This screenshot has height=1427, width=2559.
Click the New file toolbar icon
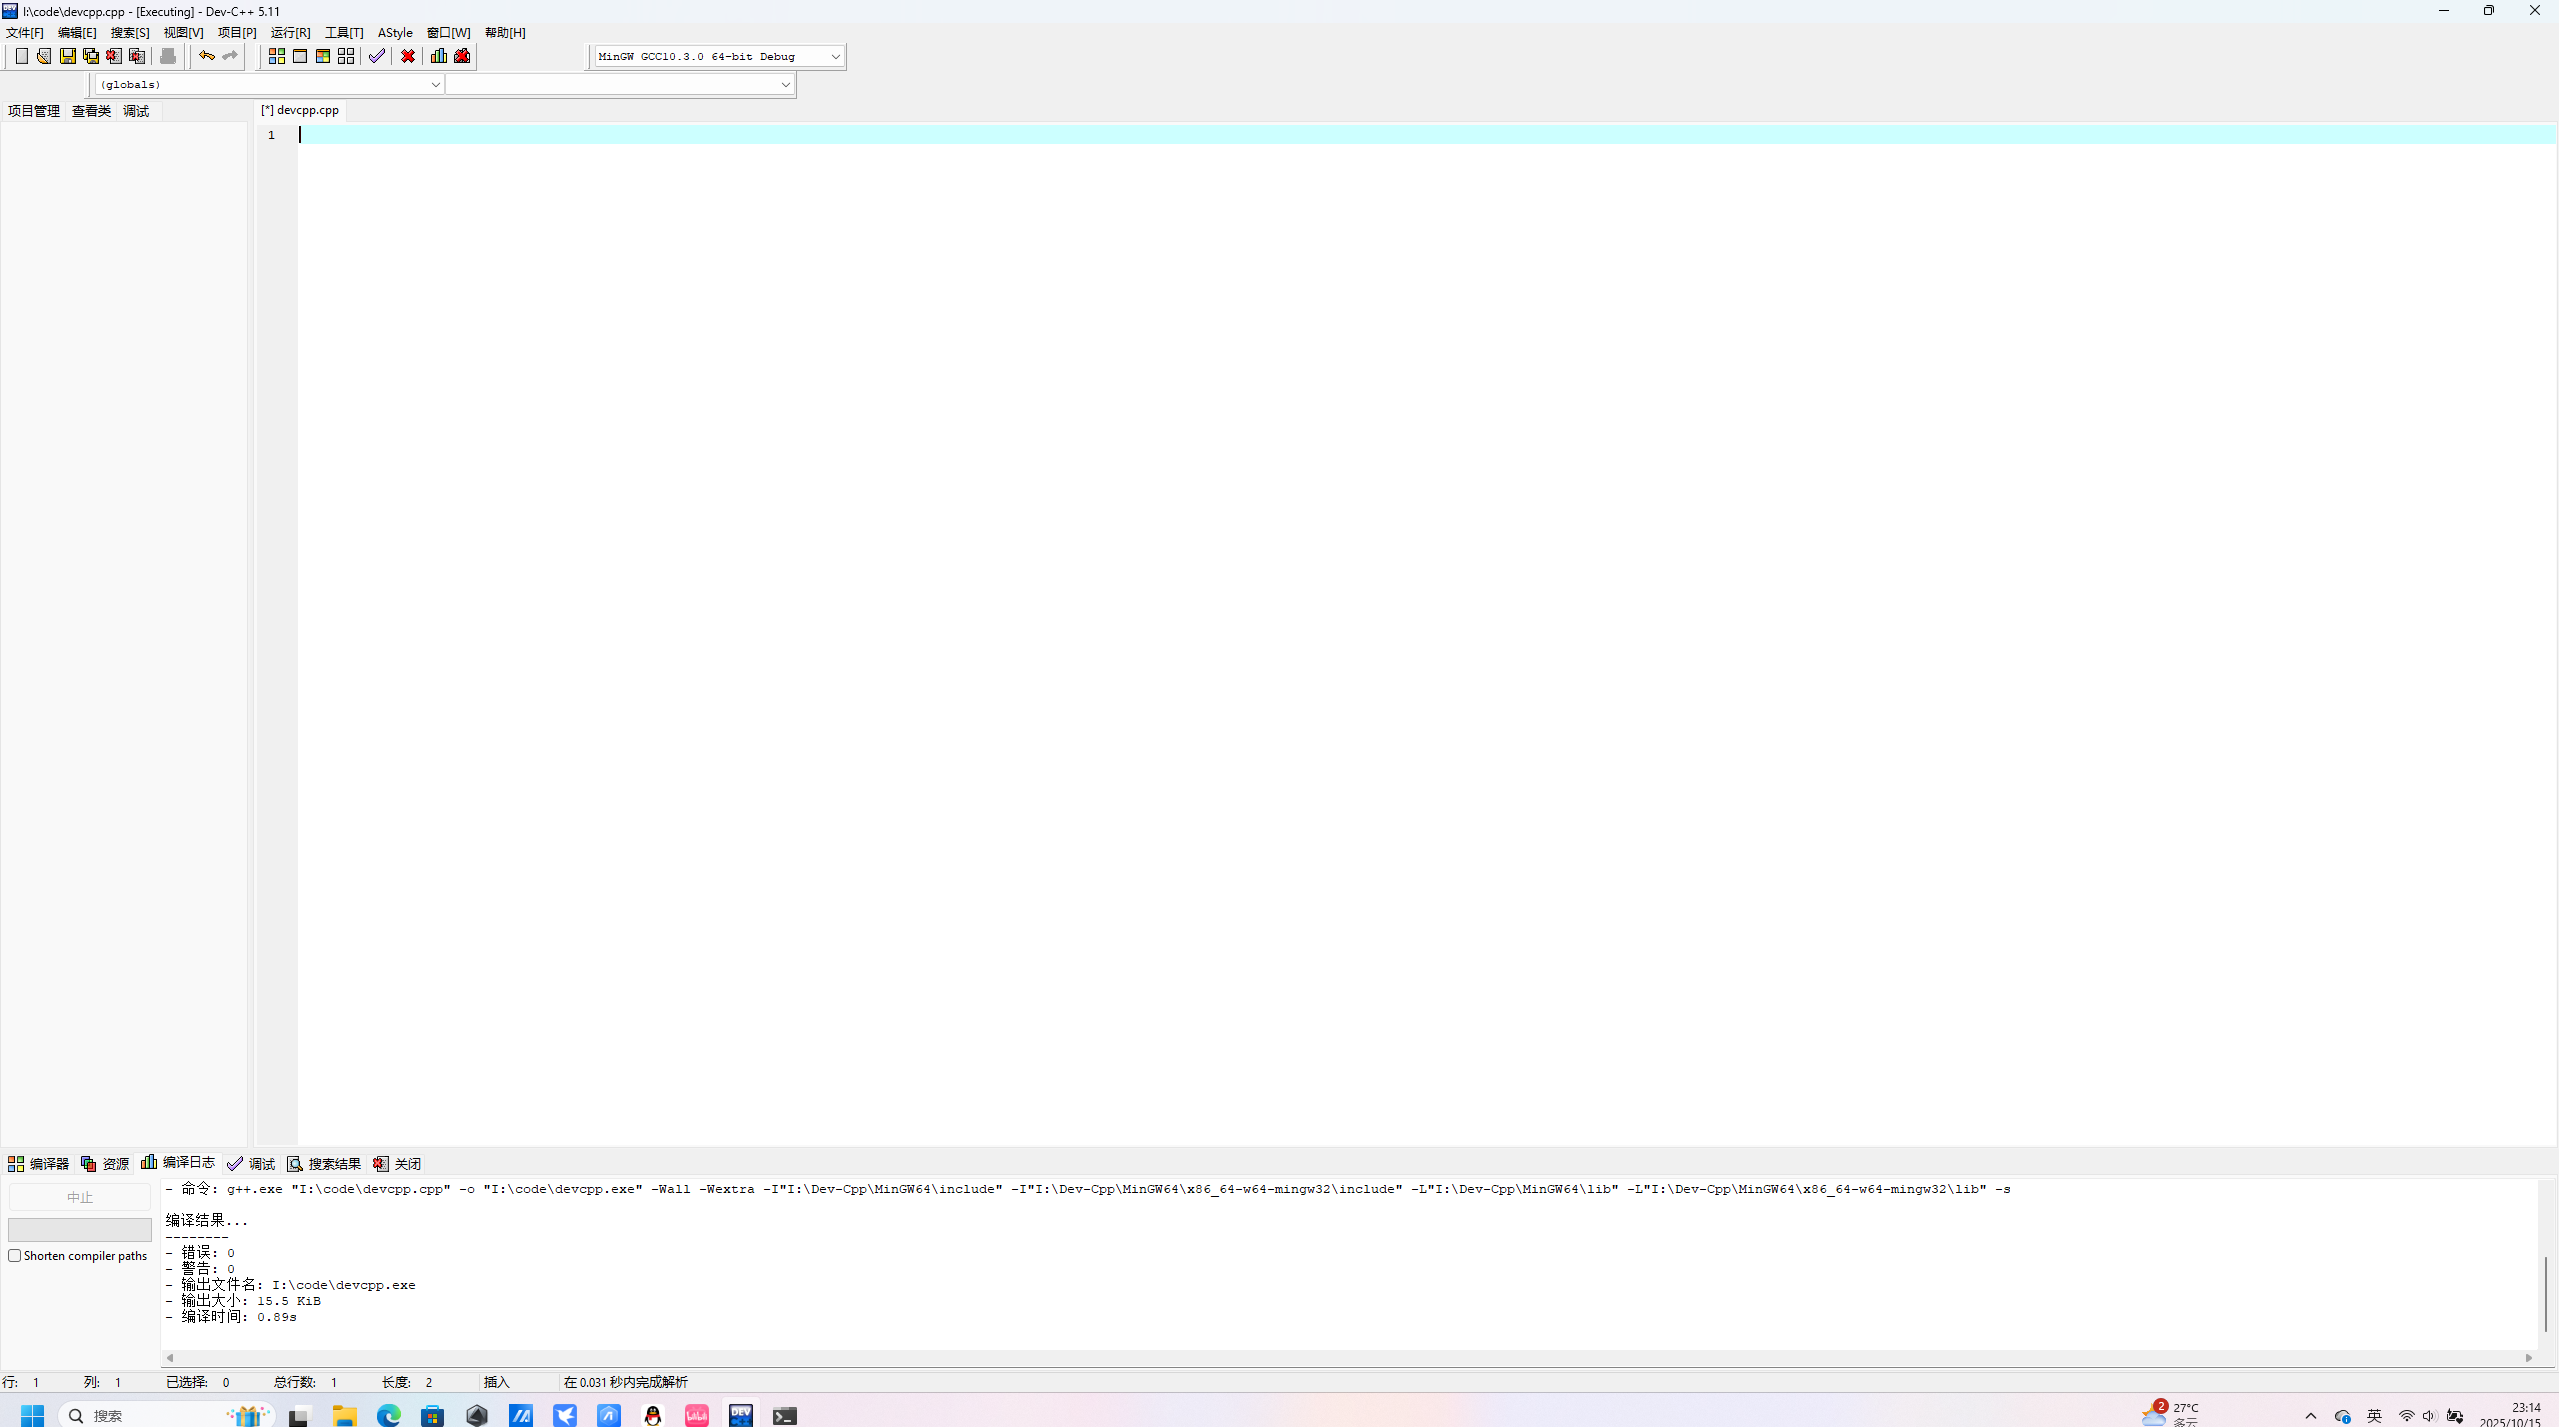pos(21,56)
